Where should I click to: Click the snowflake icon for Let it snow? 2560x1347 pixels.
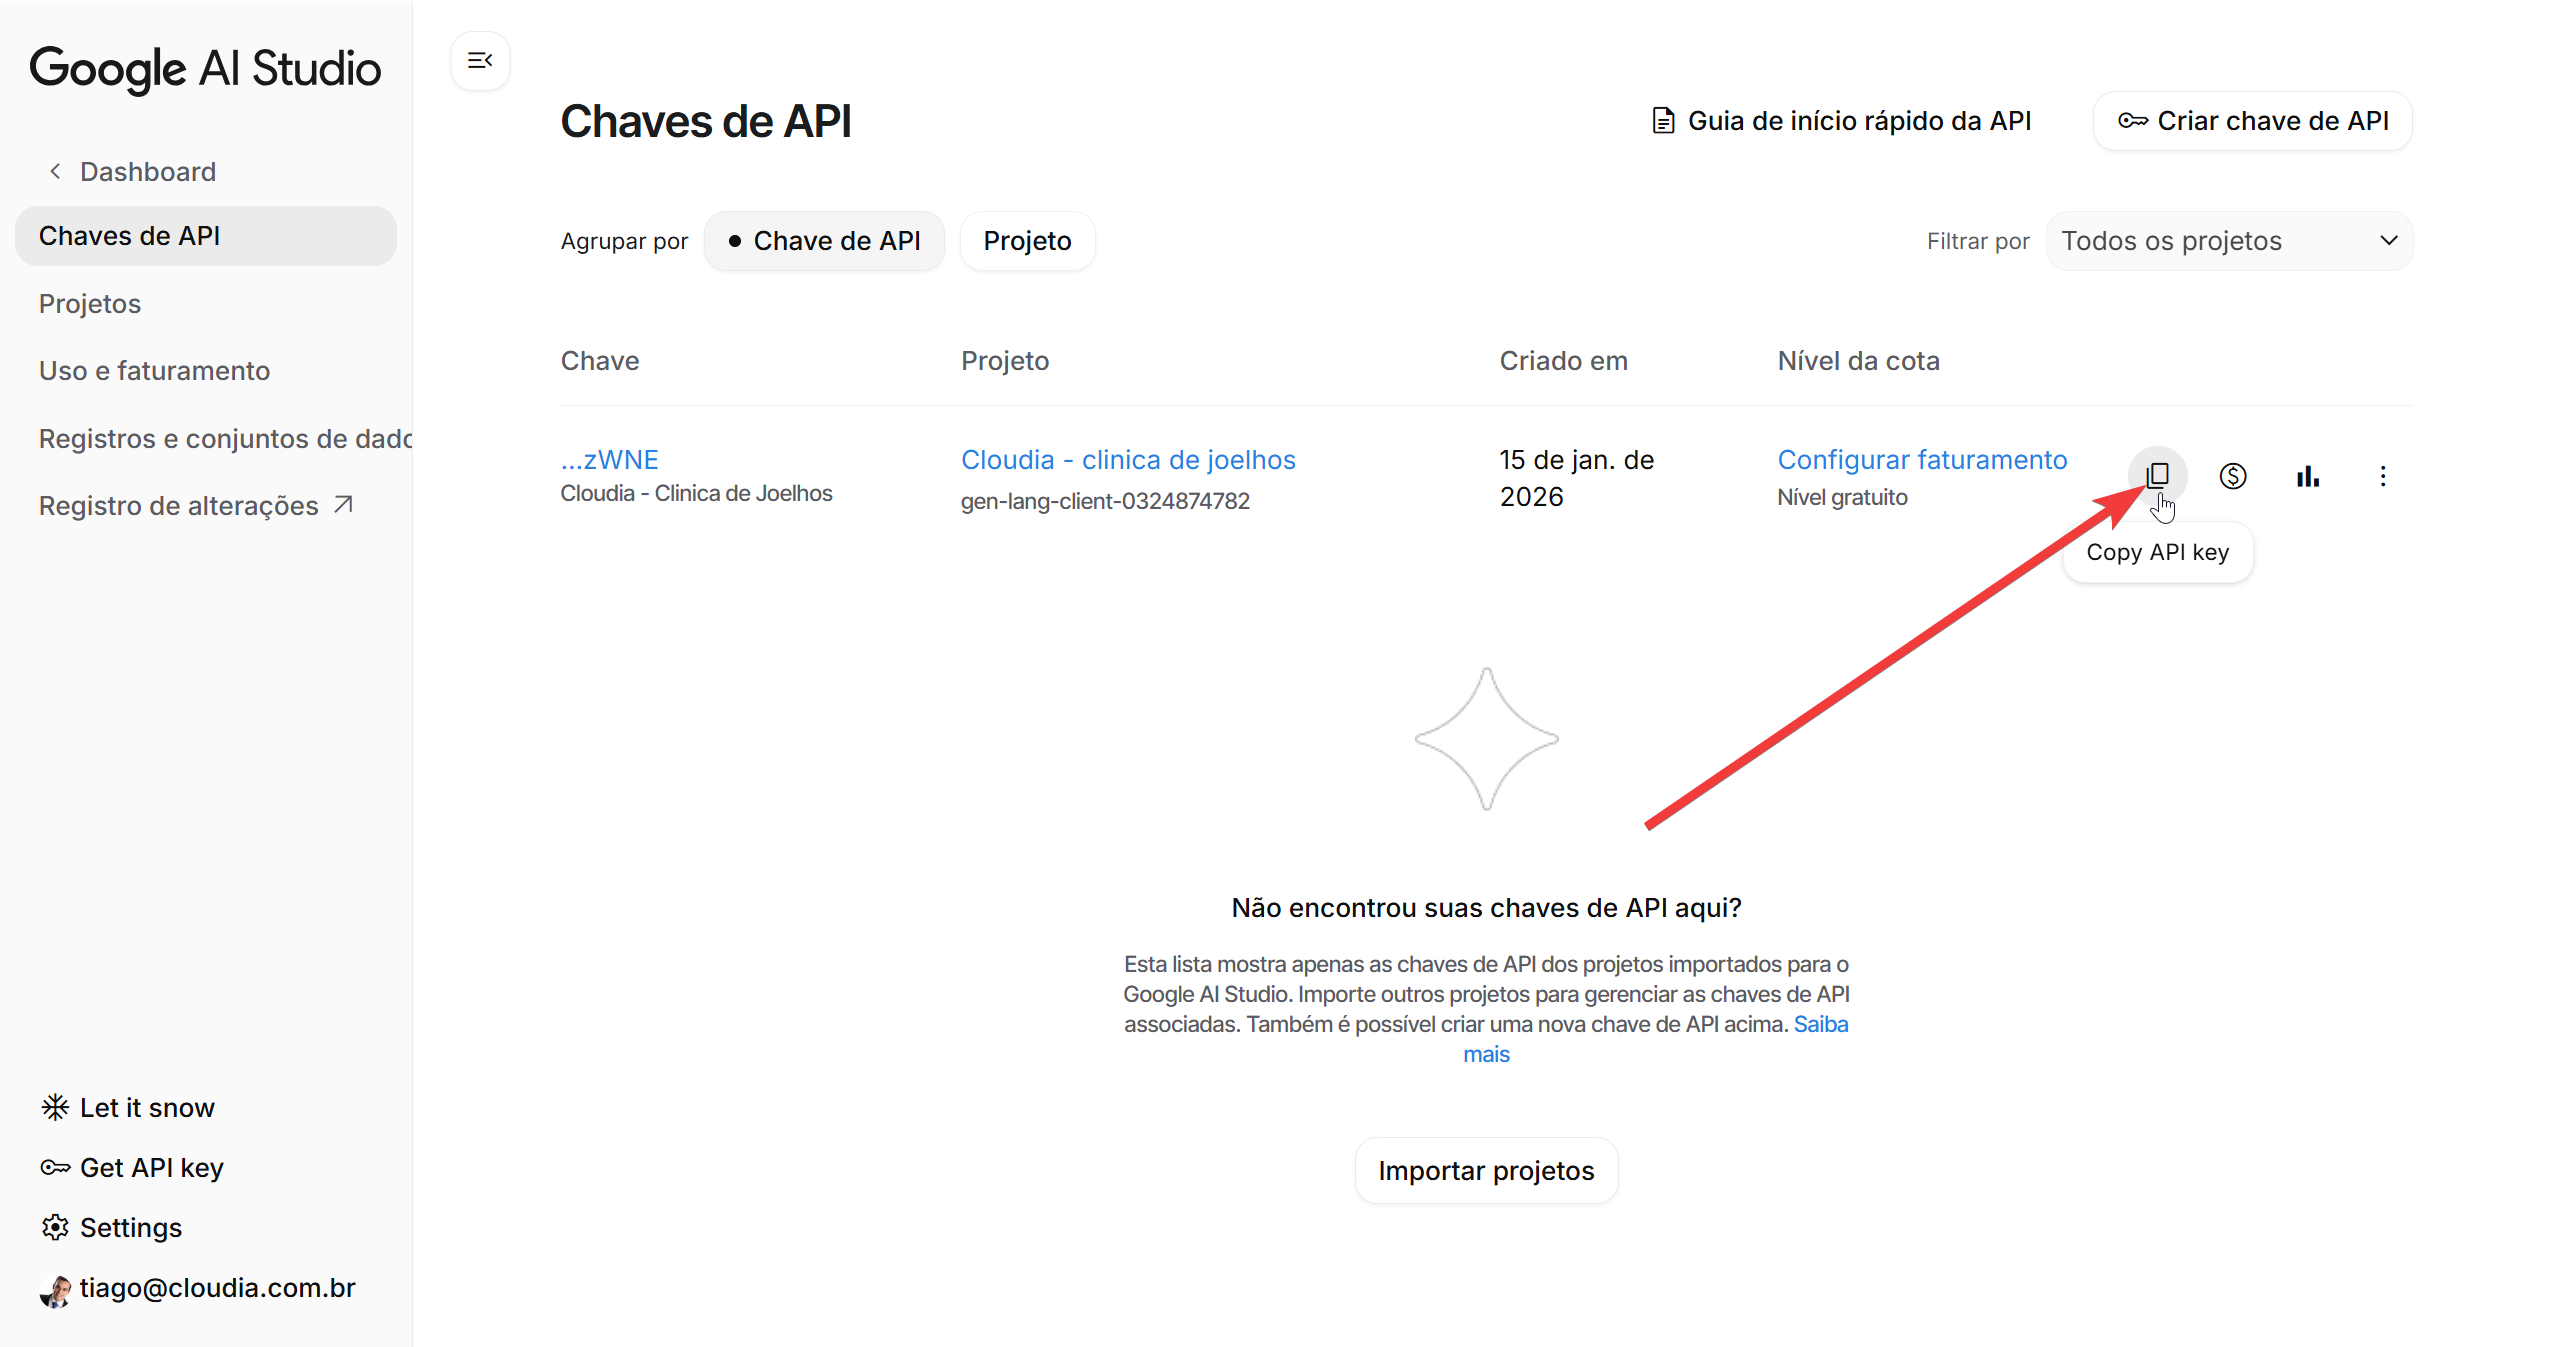point(55,1107)
